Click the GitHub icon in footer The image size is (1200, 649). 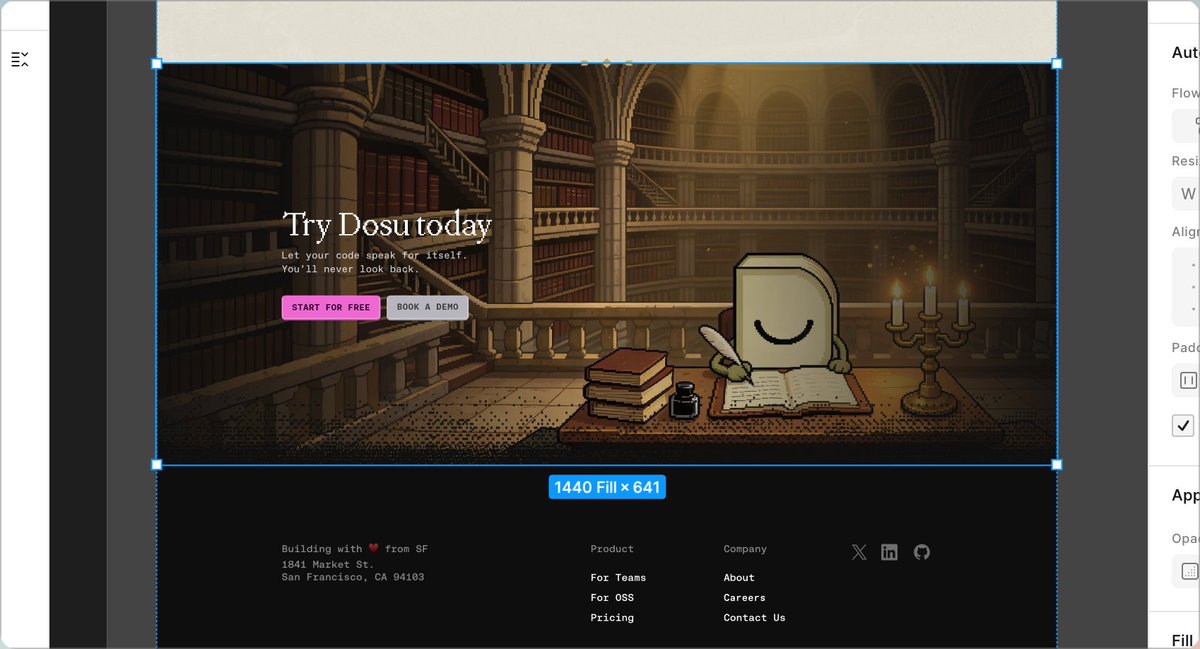922,552
